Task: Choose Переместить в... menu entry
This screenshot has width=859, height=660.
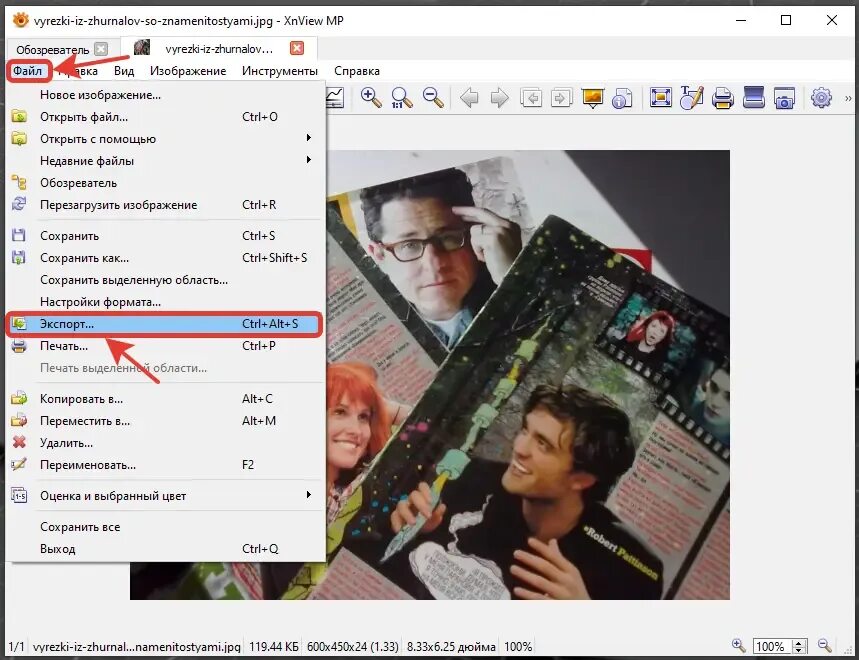Action: [164, 421]
